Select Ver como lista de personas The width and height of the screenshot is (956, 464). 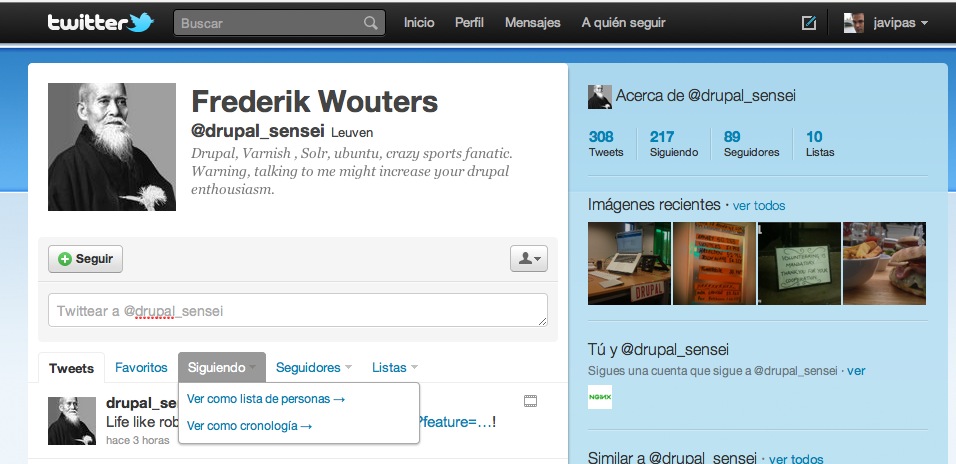[266, 399]
